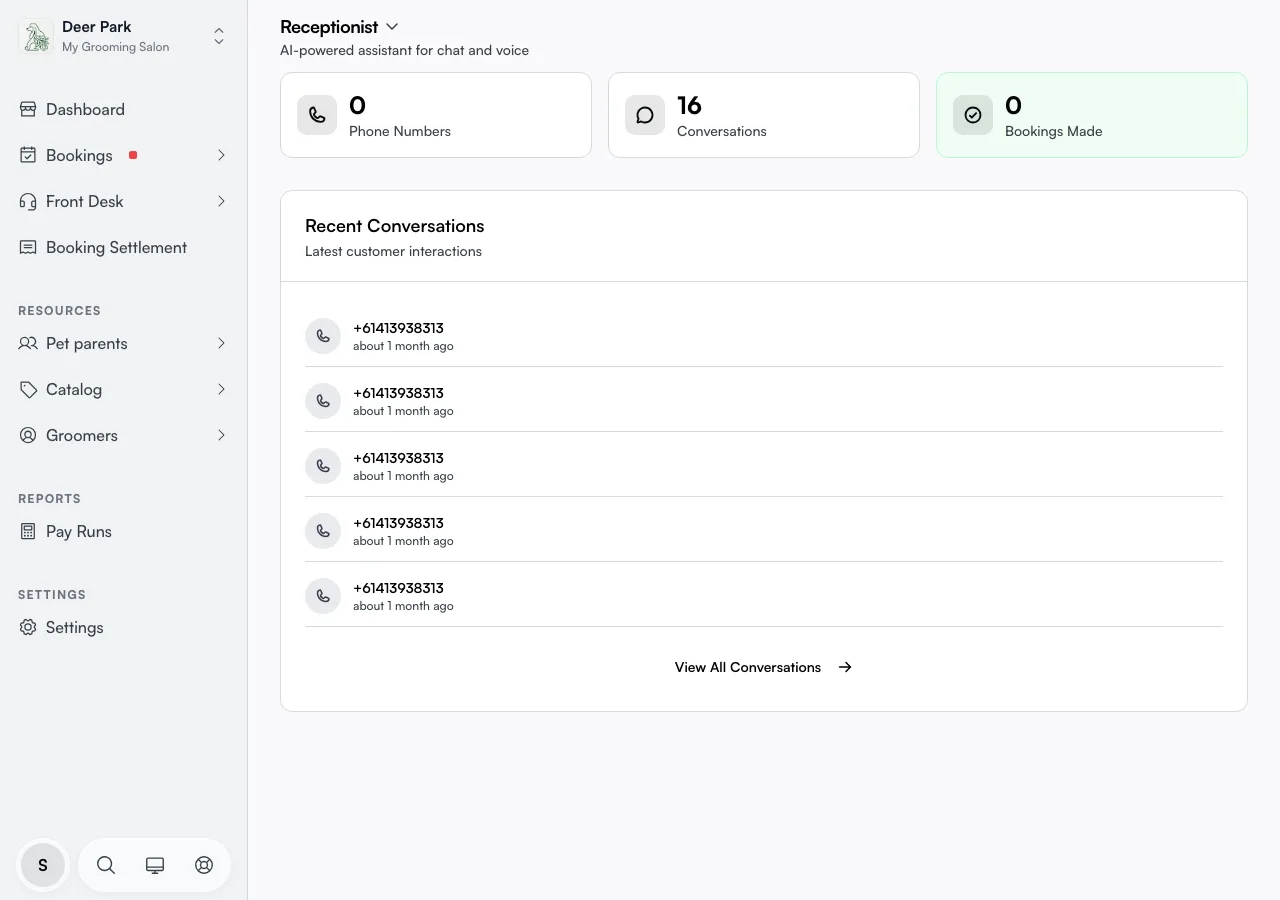Click the Booking Settlement receipt icon
Image resolution: width=1280 pixels, height=900 pixels.
(x=28, y=247)
